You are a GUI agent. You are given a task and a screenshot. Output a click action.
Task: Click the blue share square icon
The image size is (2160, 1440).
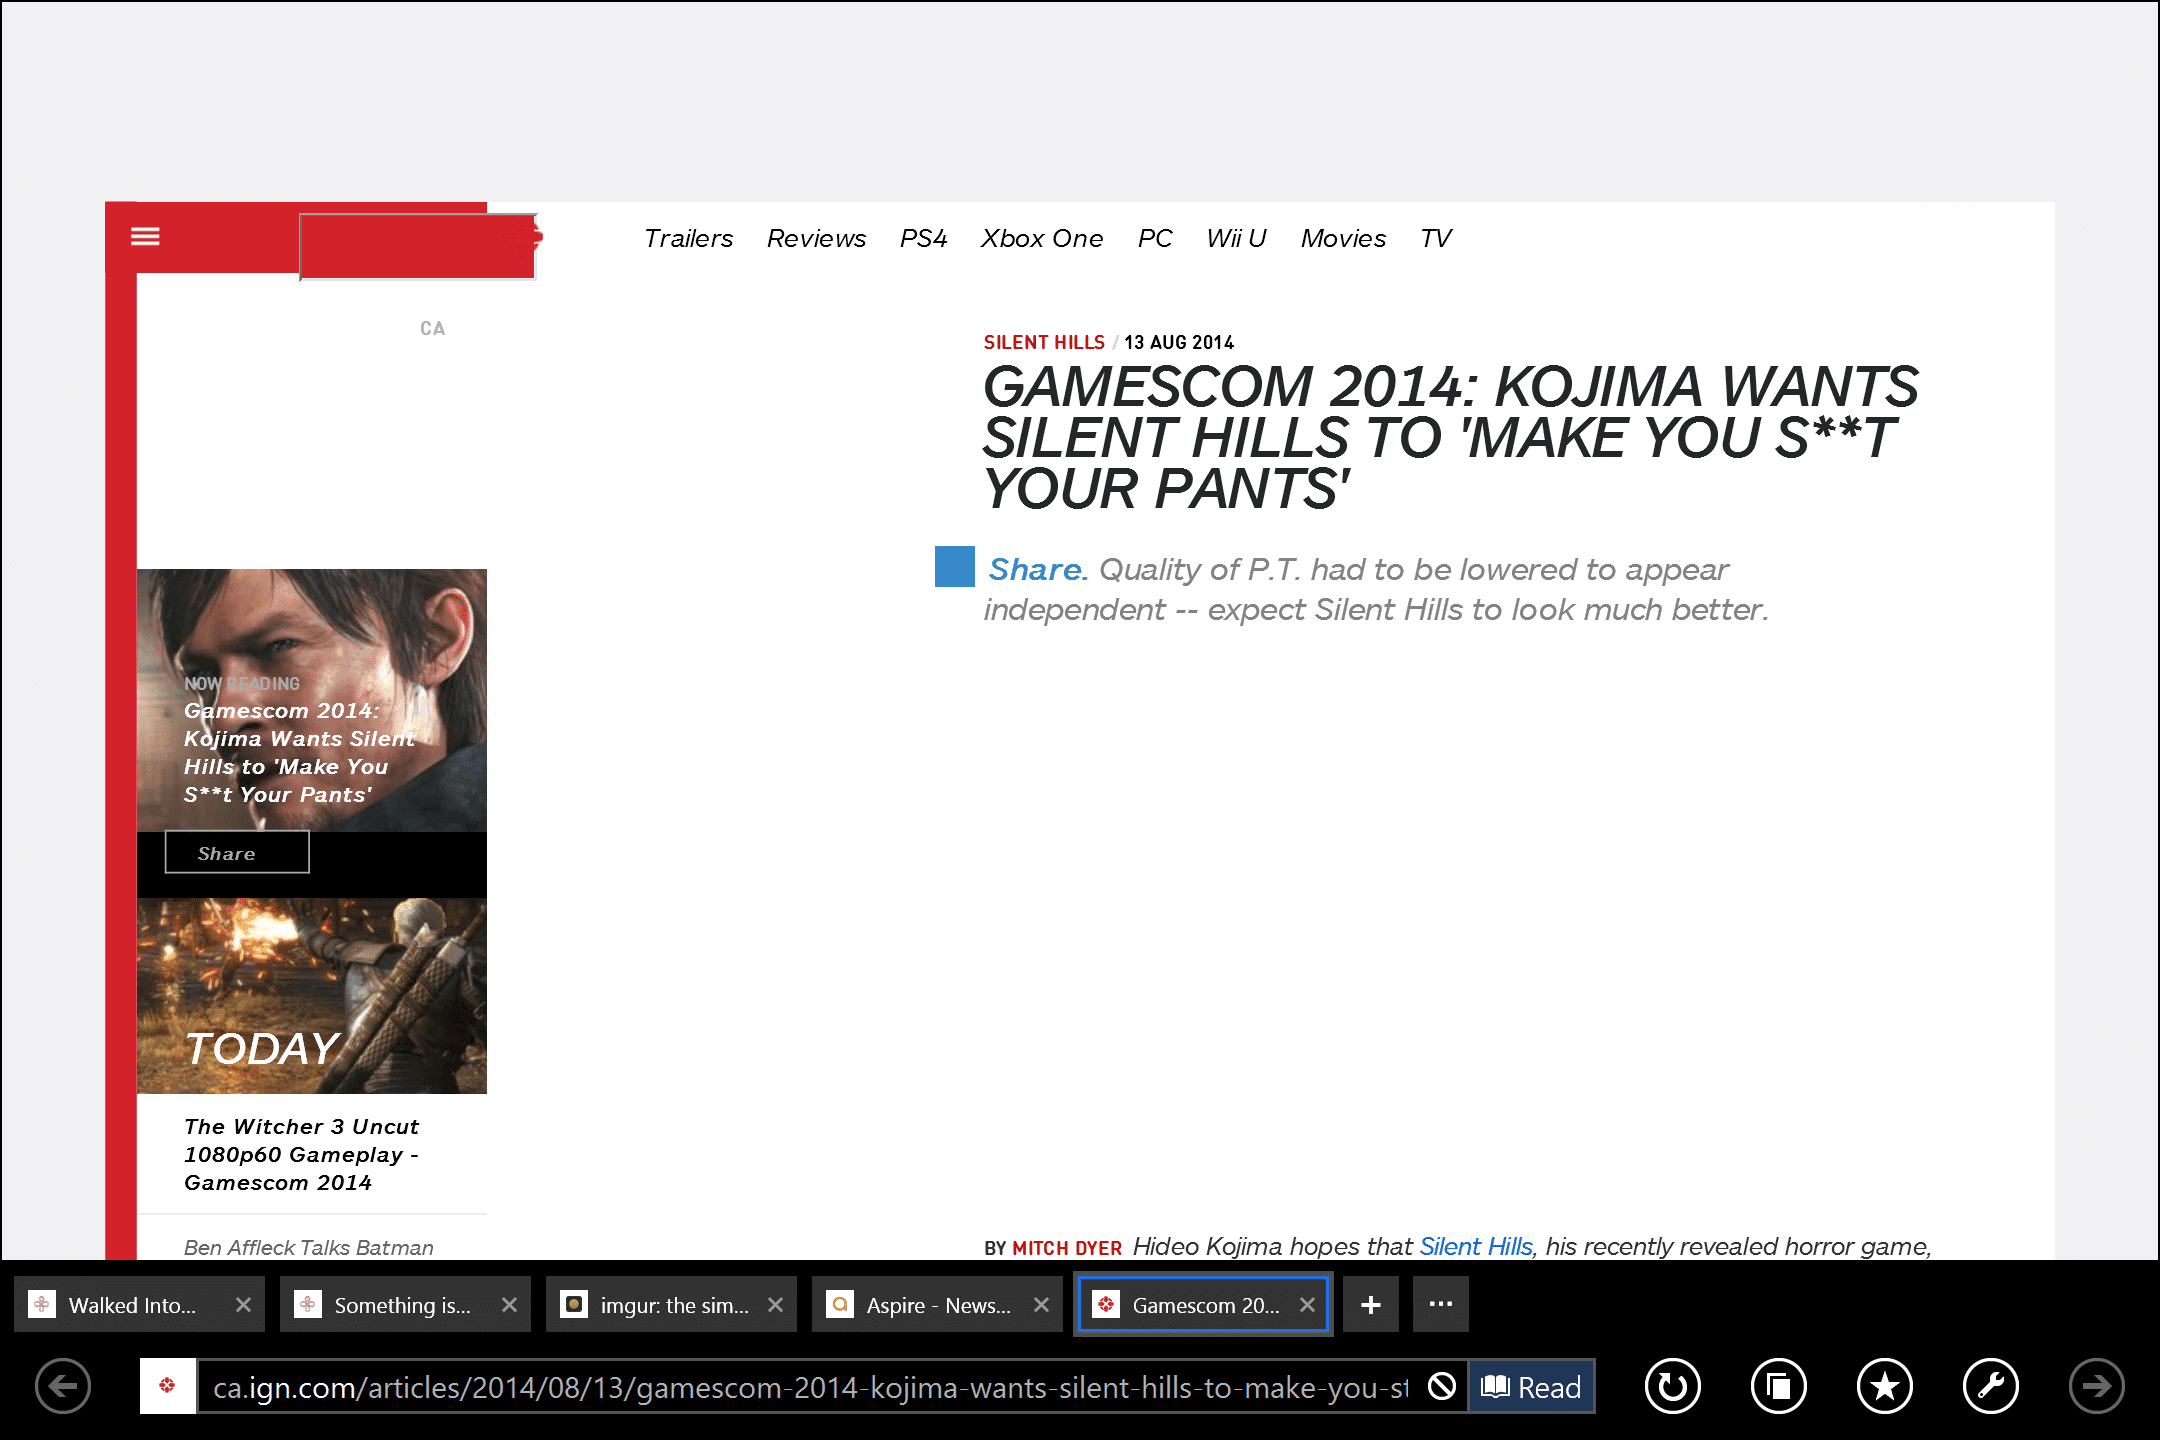coord(954,566)
